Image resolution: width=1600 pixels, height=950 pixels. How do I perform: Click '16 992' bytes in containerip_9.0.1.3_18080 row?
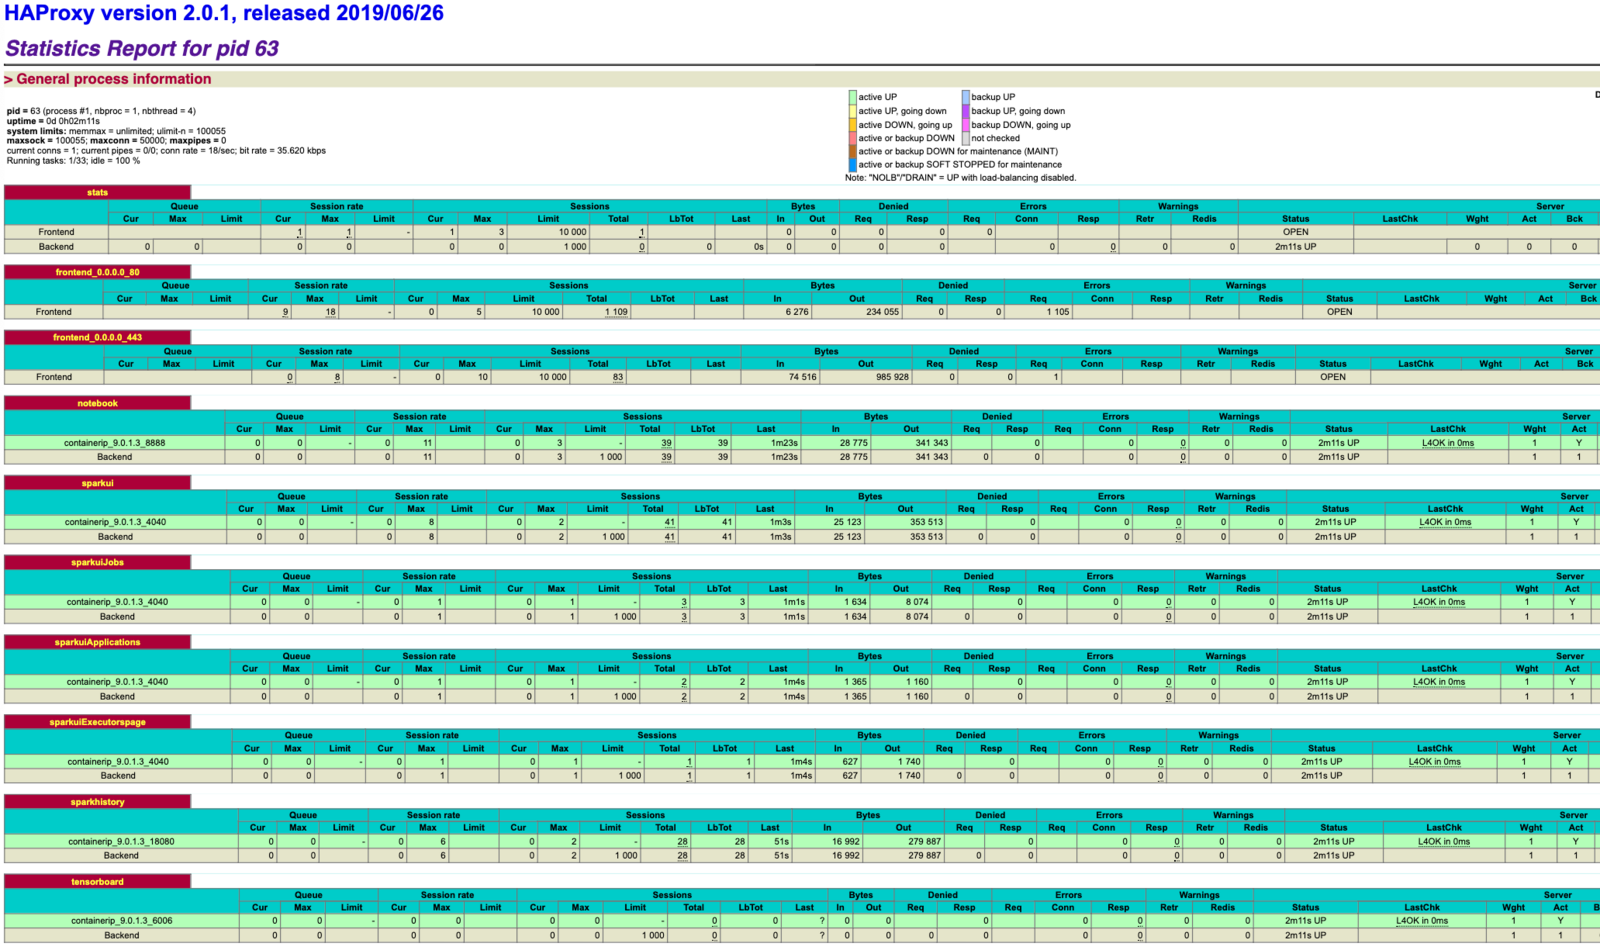(845, 841)
